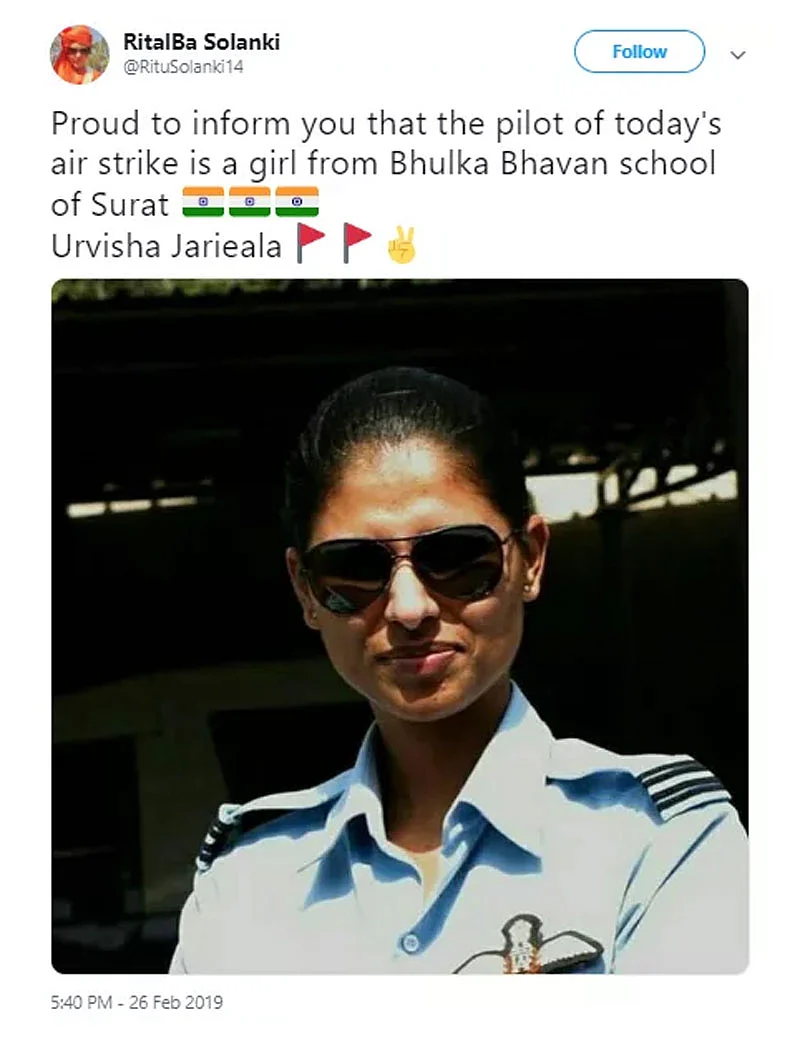Click the Follow button
Viewport: 800px width, 1062px height.
pyautogui.click(x=639, y=51)
